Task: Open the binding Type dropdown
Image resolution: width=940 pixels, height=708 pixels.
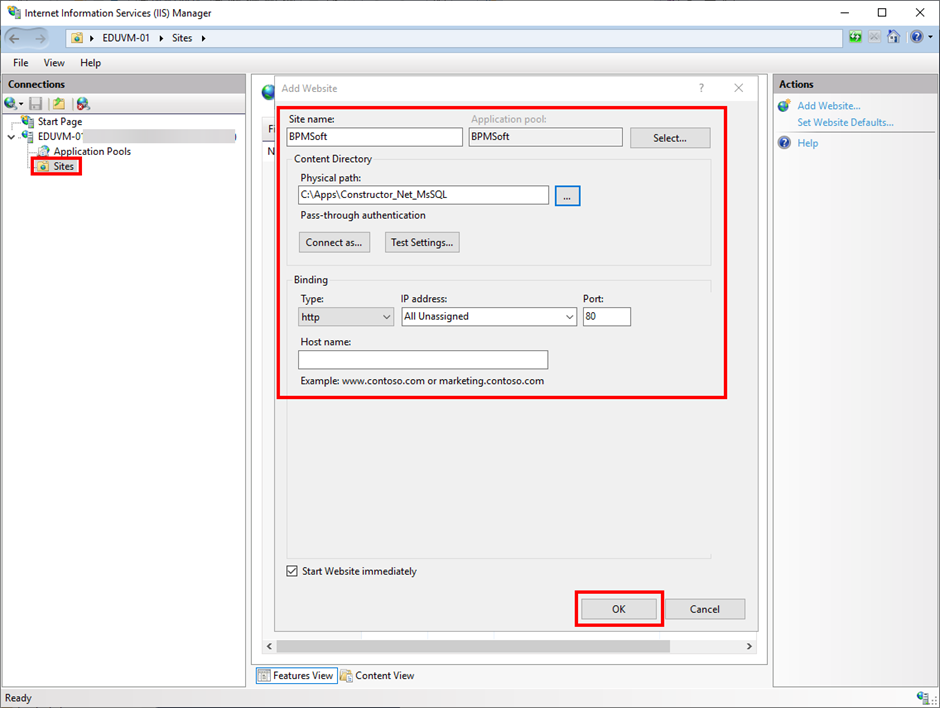Action: pyautogui.click(x=346, y=317)
